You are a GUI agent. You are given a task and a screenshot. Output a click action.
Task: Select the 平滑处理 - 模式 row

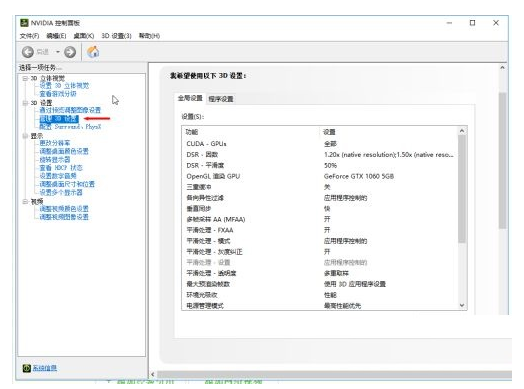coord(319,241)
